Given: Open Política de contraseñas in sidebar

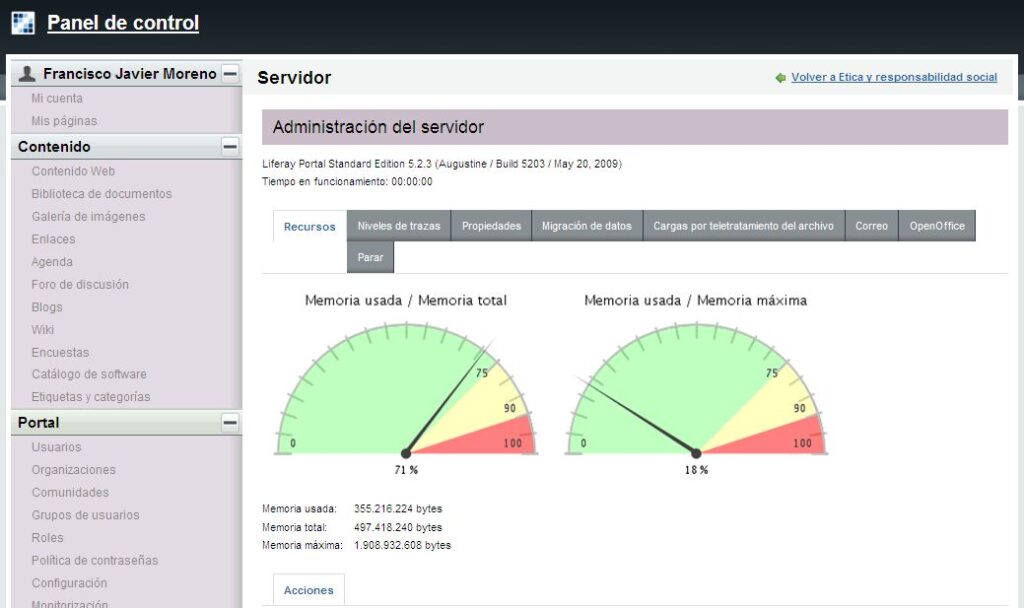Looking at the screenshot, I should click(94, 561).
